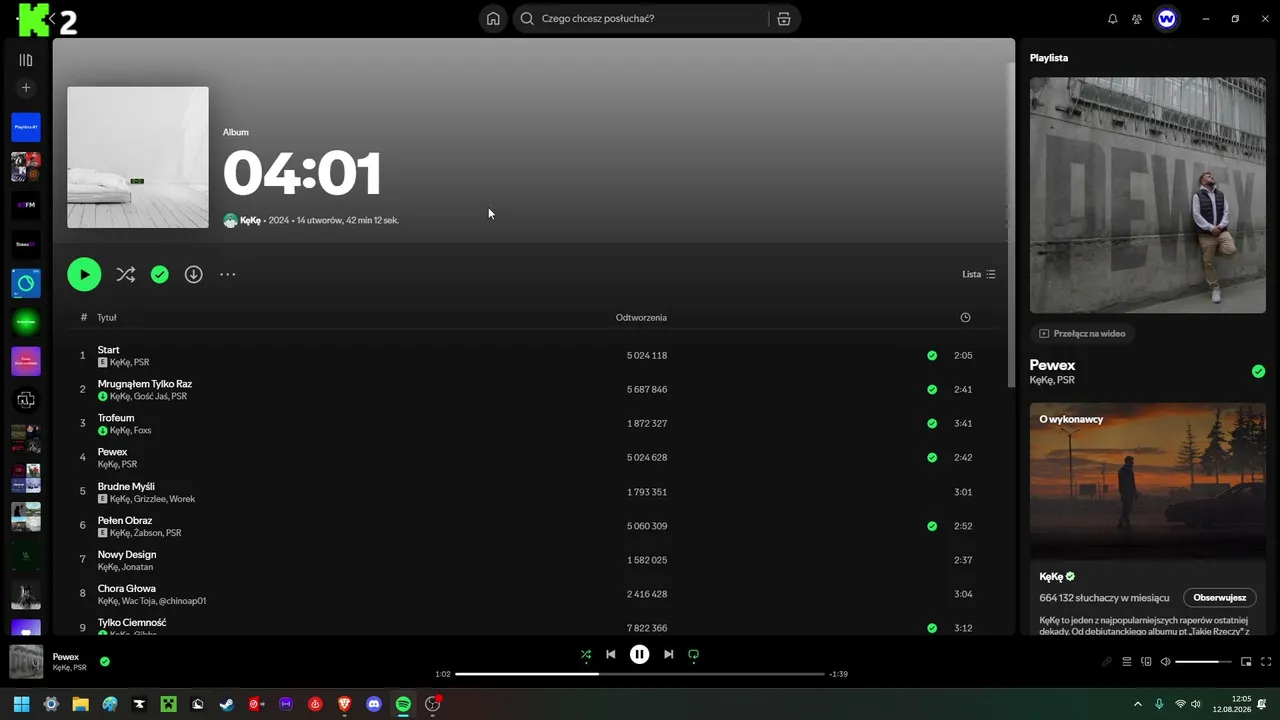Mute Spotify with the speaker icon
The image size is (1280, 720).
pos(1165,662)
